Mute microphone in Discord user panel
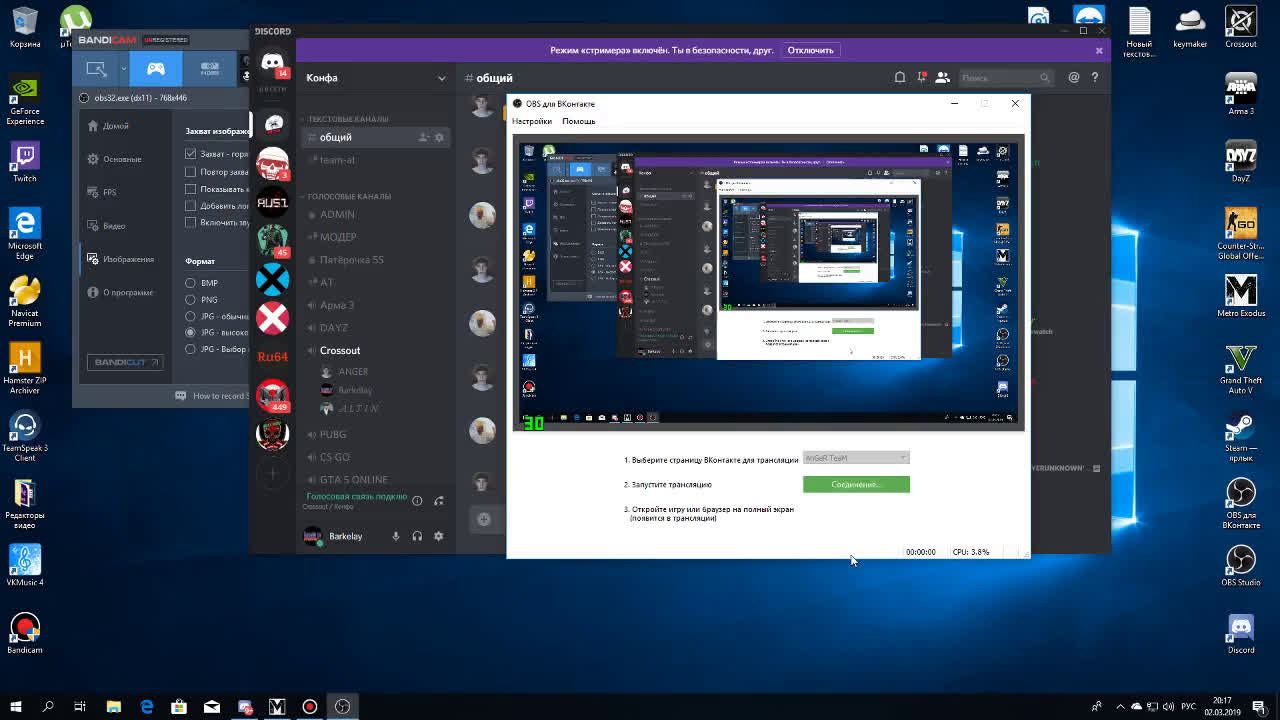 (x=396, y=536)
